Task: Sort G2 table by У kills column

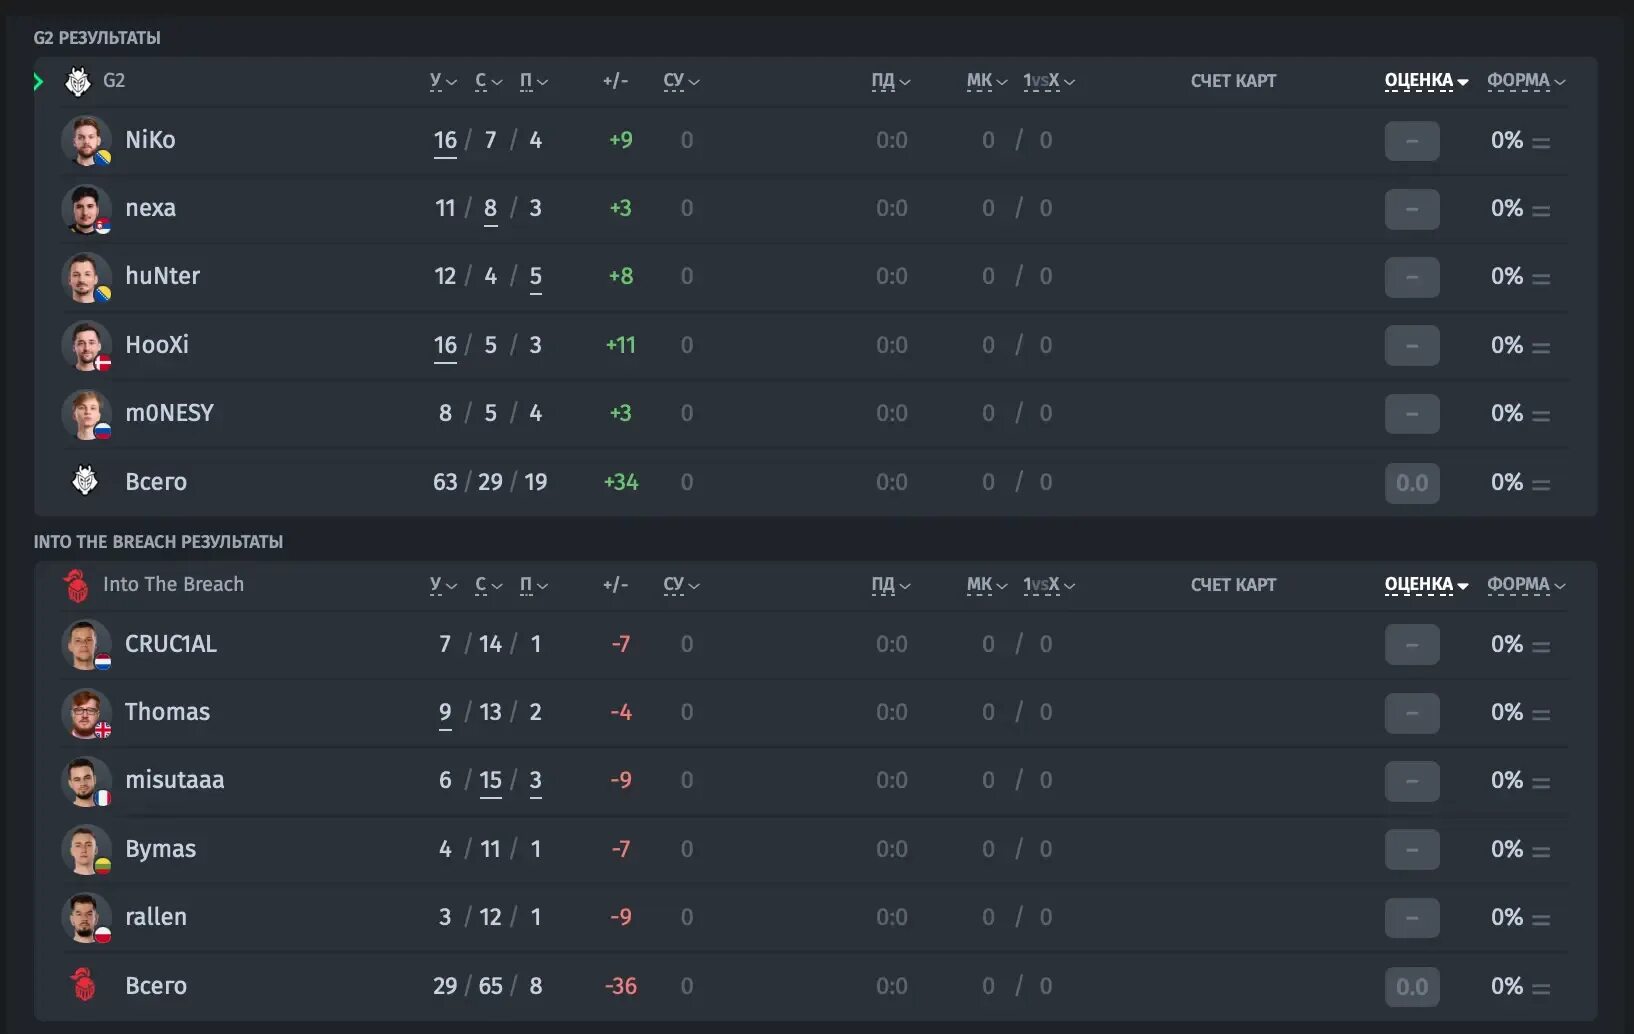Action: [442, 81]
